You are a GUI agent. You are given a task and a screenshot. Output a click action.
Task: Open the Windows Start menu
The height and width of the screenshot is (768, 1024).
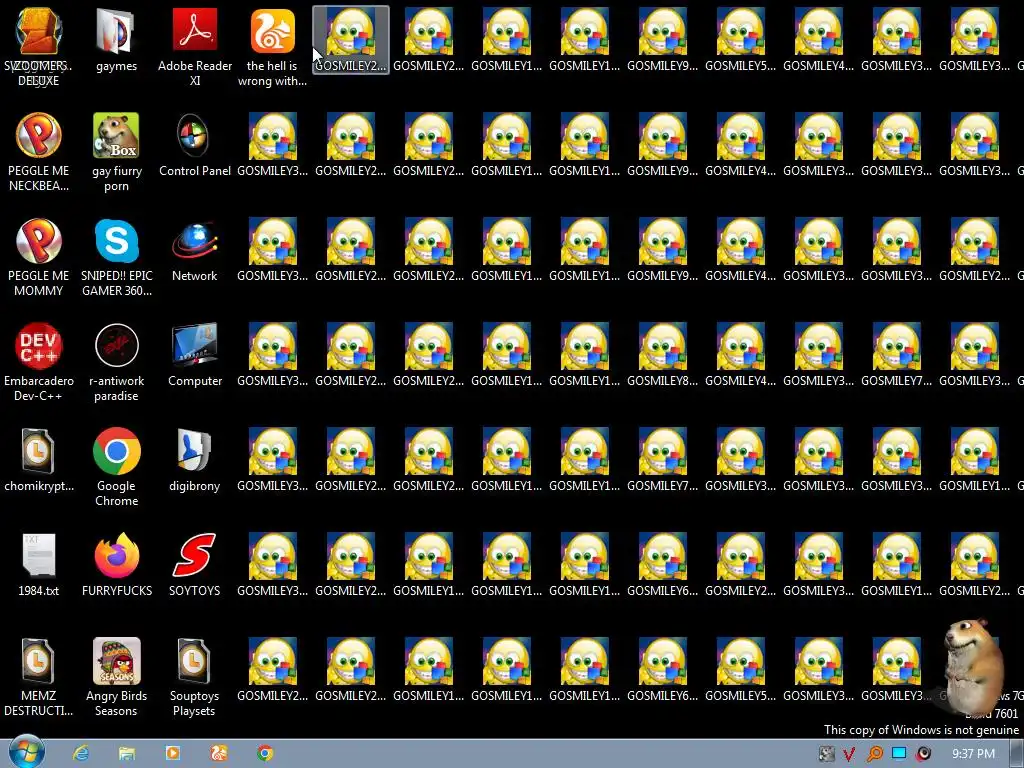pyautogui.click(x=27, y=753)
